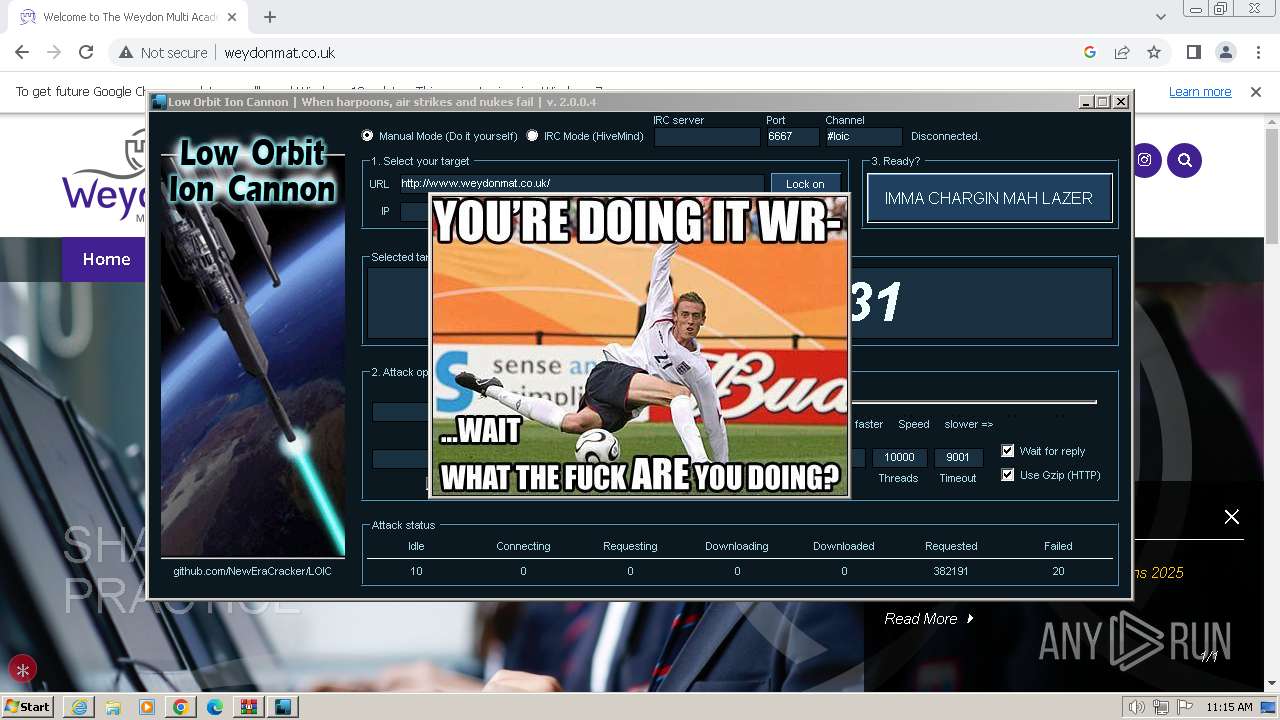This screenshot has height=720, width=1280.
Task: Open a new Chrome tab
Action: pyautogui.click(x=270, y=17)
